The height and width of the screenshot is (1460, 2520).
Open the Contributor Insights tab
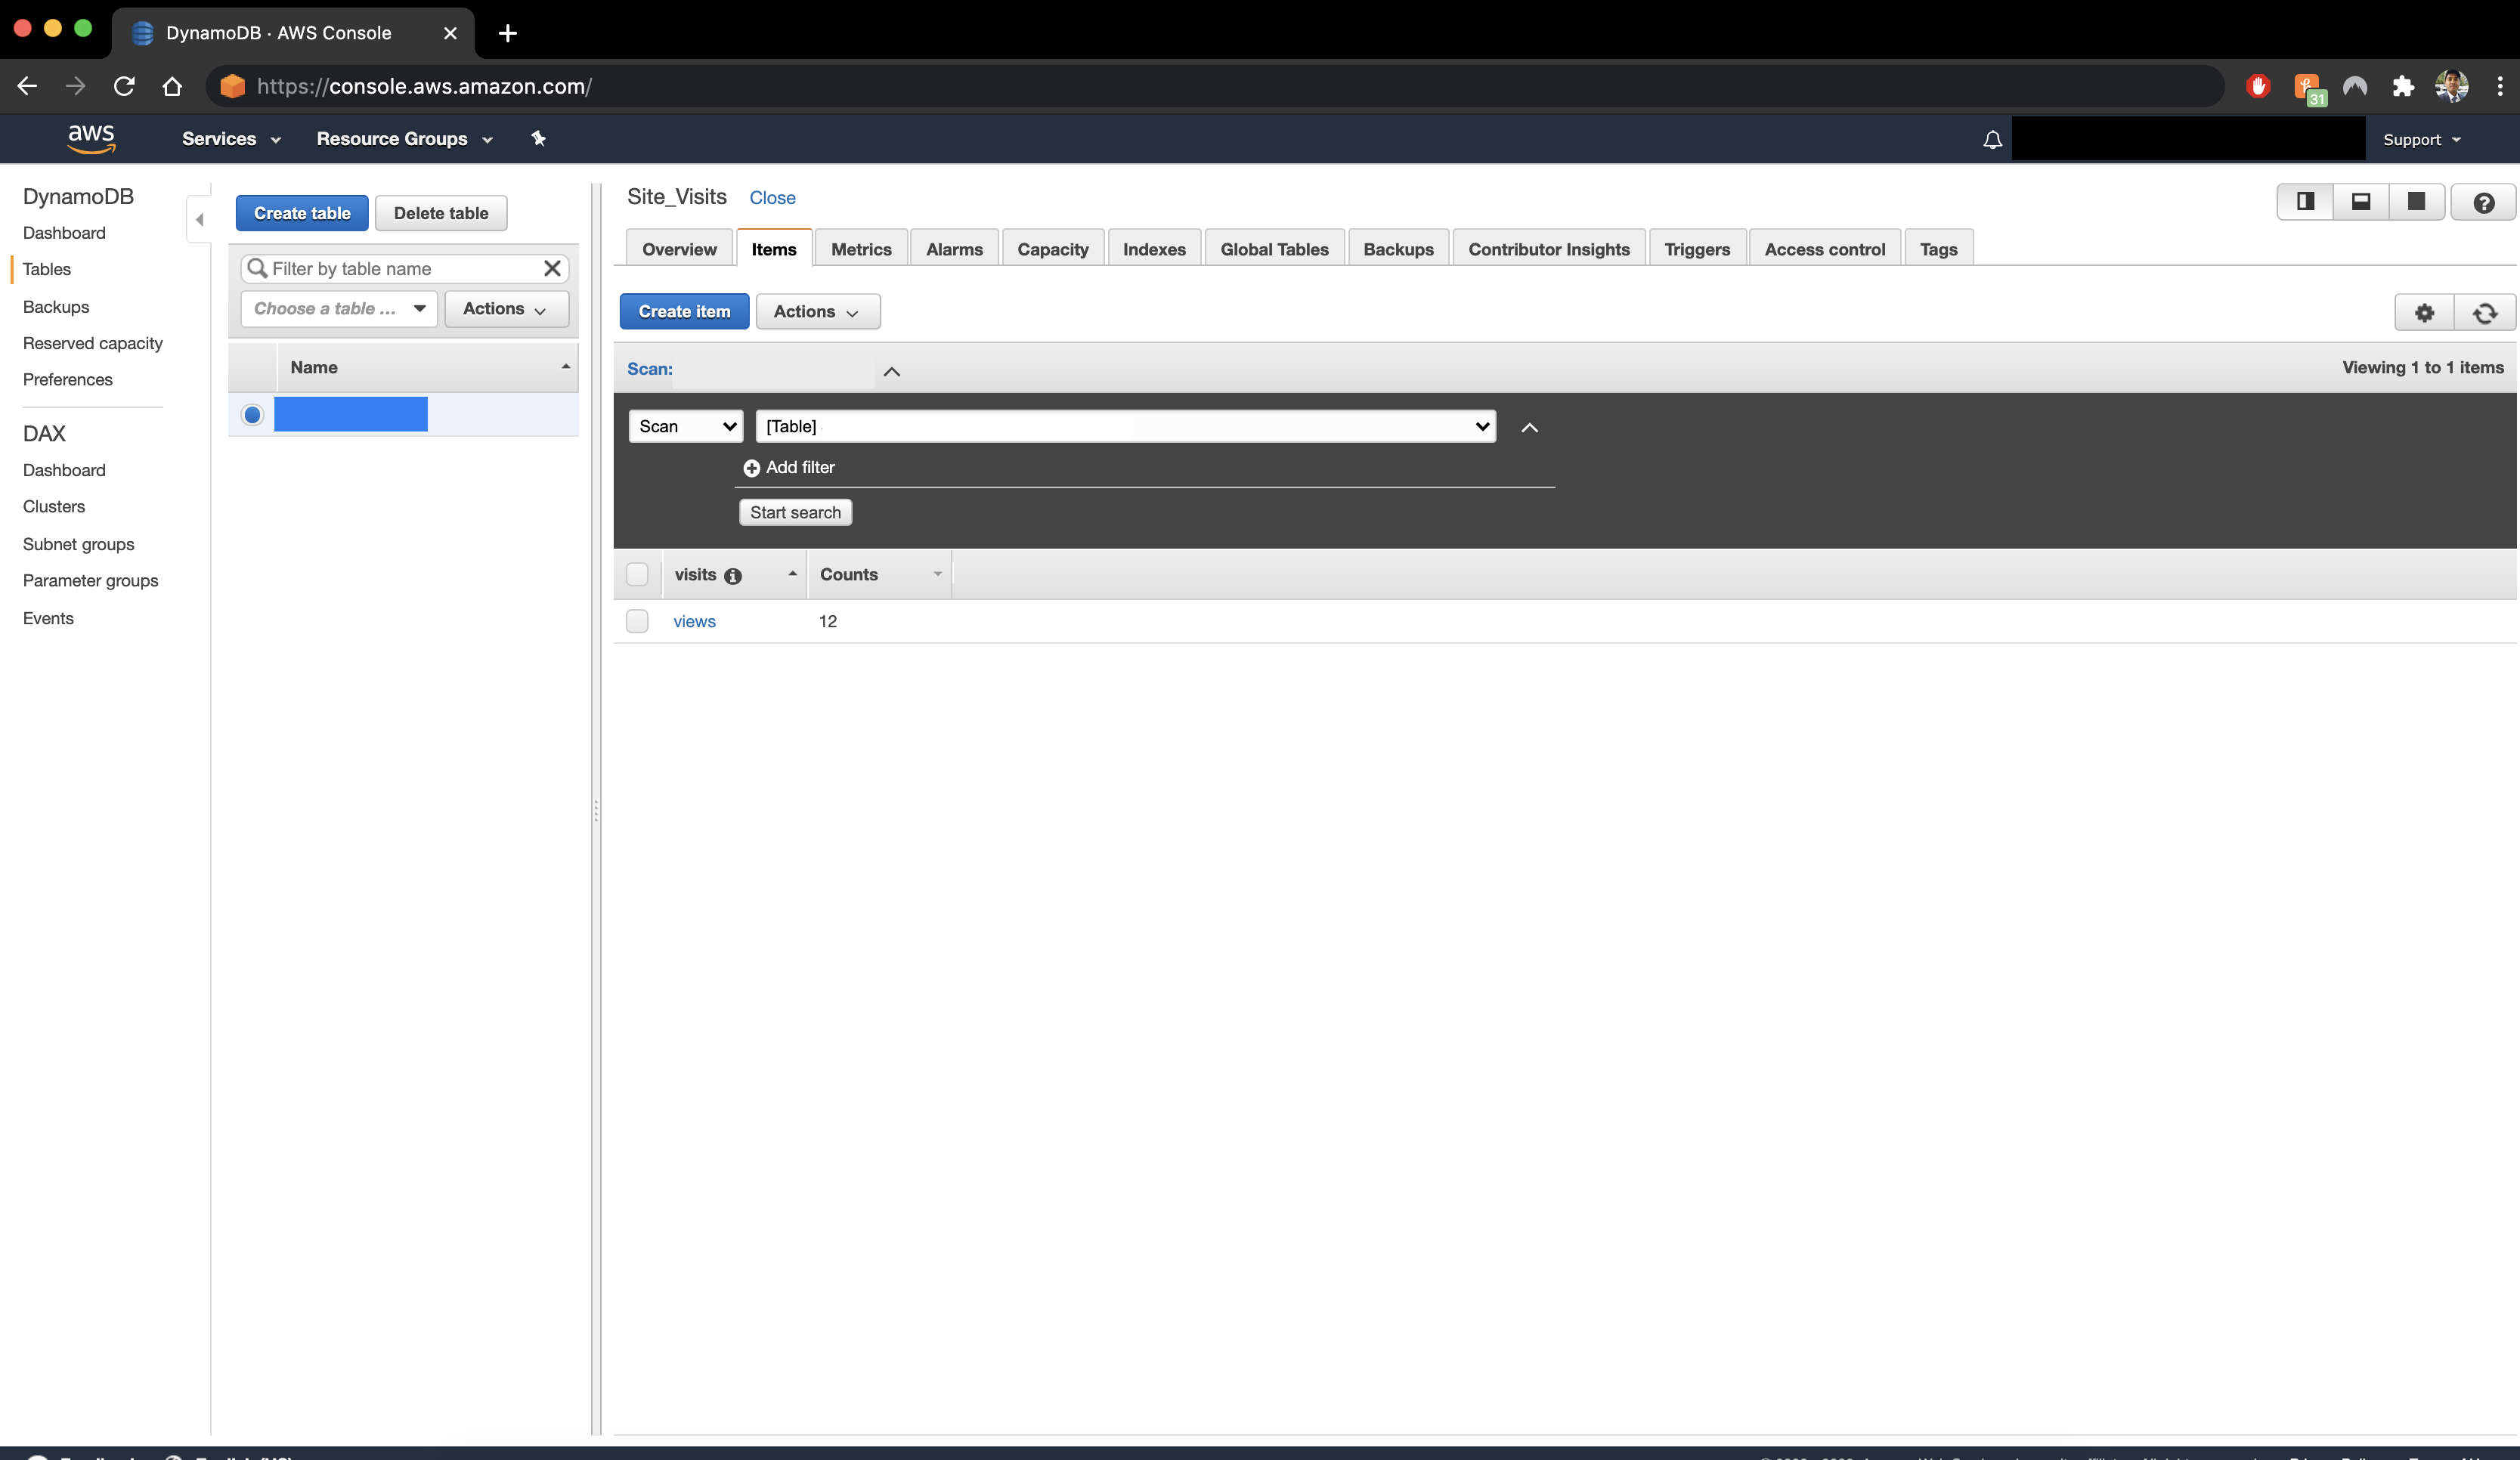(x=1548, y=249)
